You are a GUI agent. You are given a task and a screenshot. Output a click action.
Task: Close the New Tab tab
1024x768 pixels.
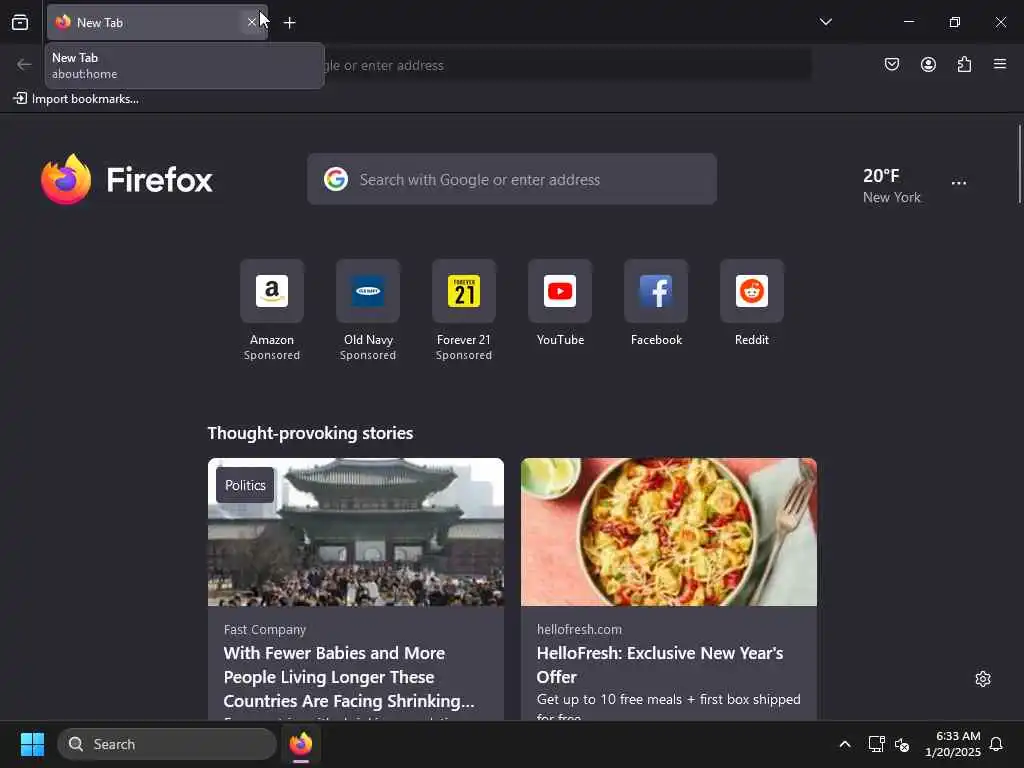pos(251,22)
